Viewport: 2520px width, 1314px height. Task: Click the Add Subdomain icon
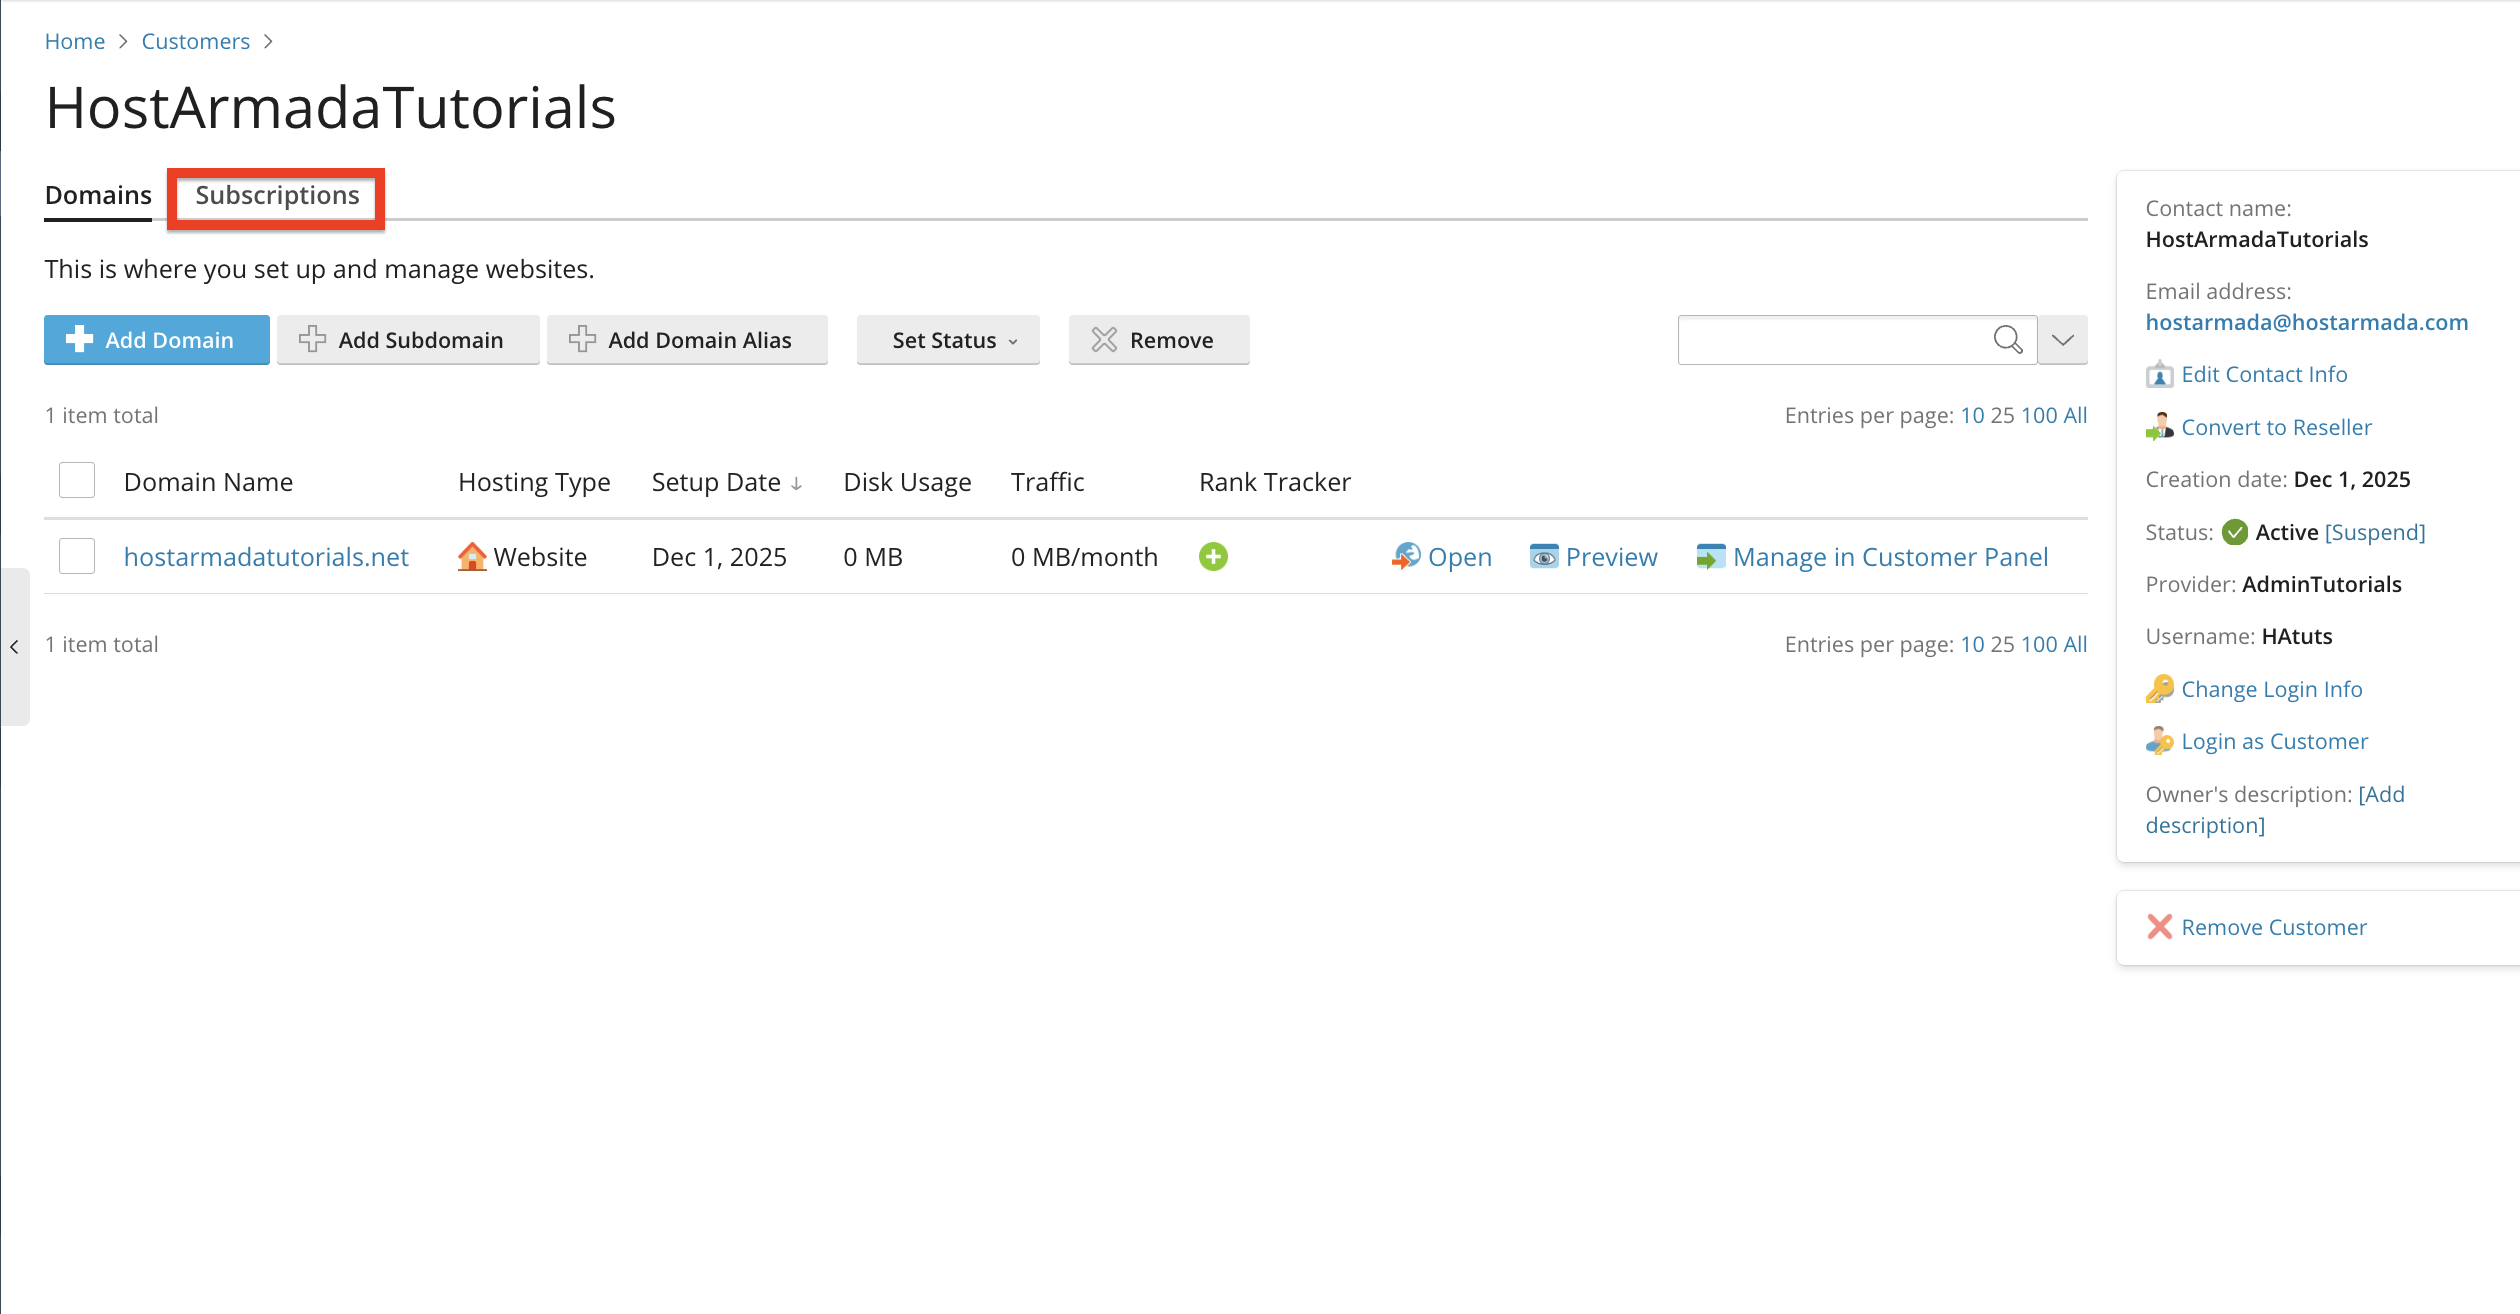311,340
